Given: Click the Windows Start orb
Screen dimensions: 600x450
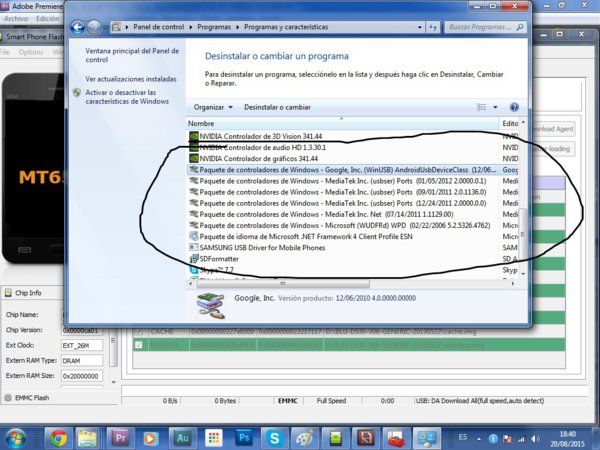Looking at the screenshot, I should click(x=15, y=439).
